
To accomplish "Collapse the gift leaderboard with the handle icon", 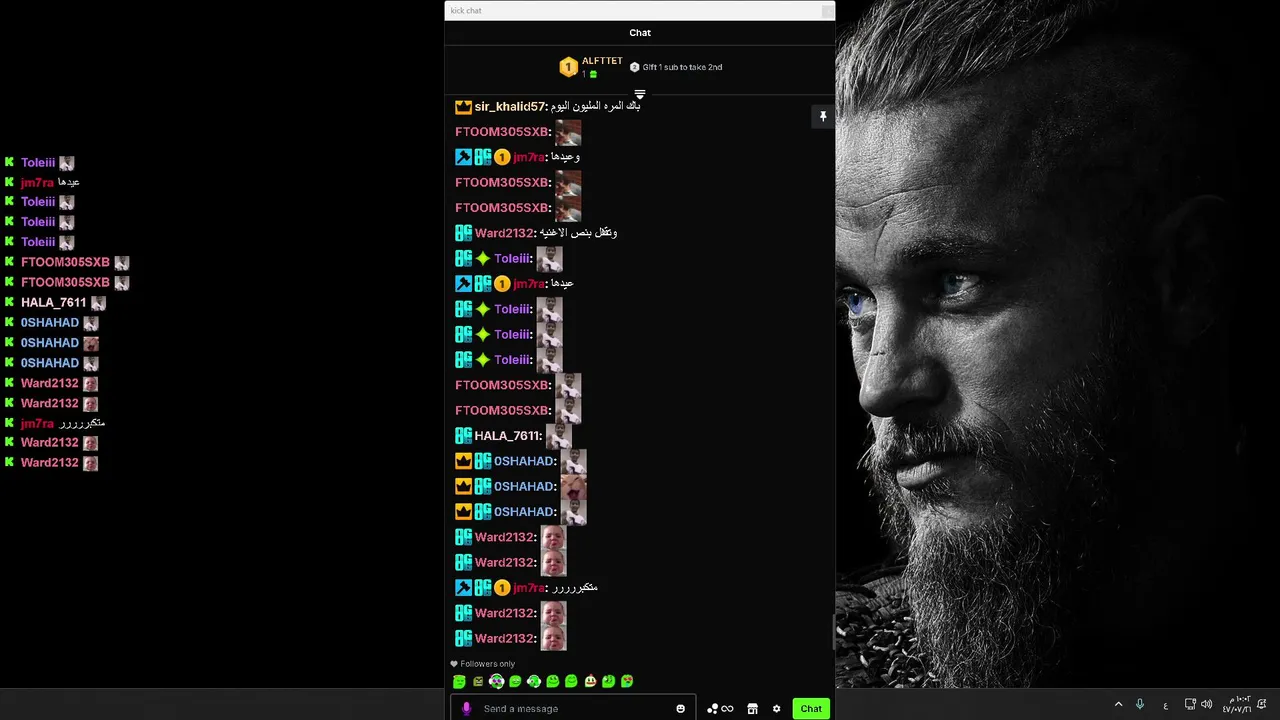I will (640, 94).
